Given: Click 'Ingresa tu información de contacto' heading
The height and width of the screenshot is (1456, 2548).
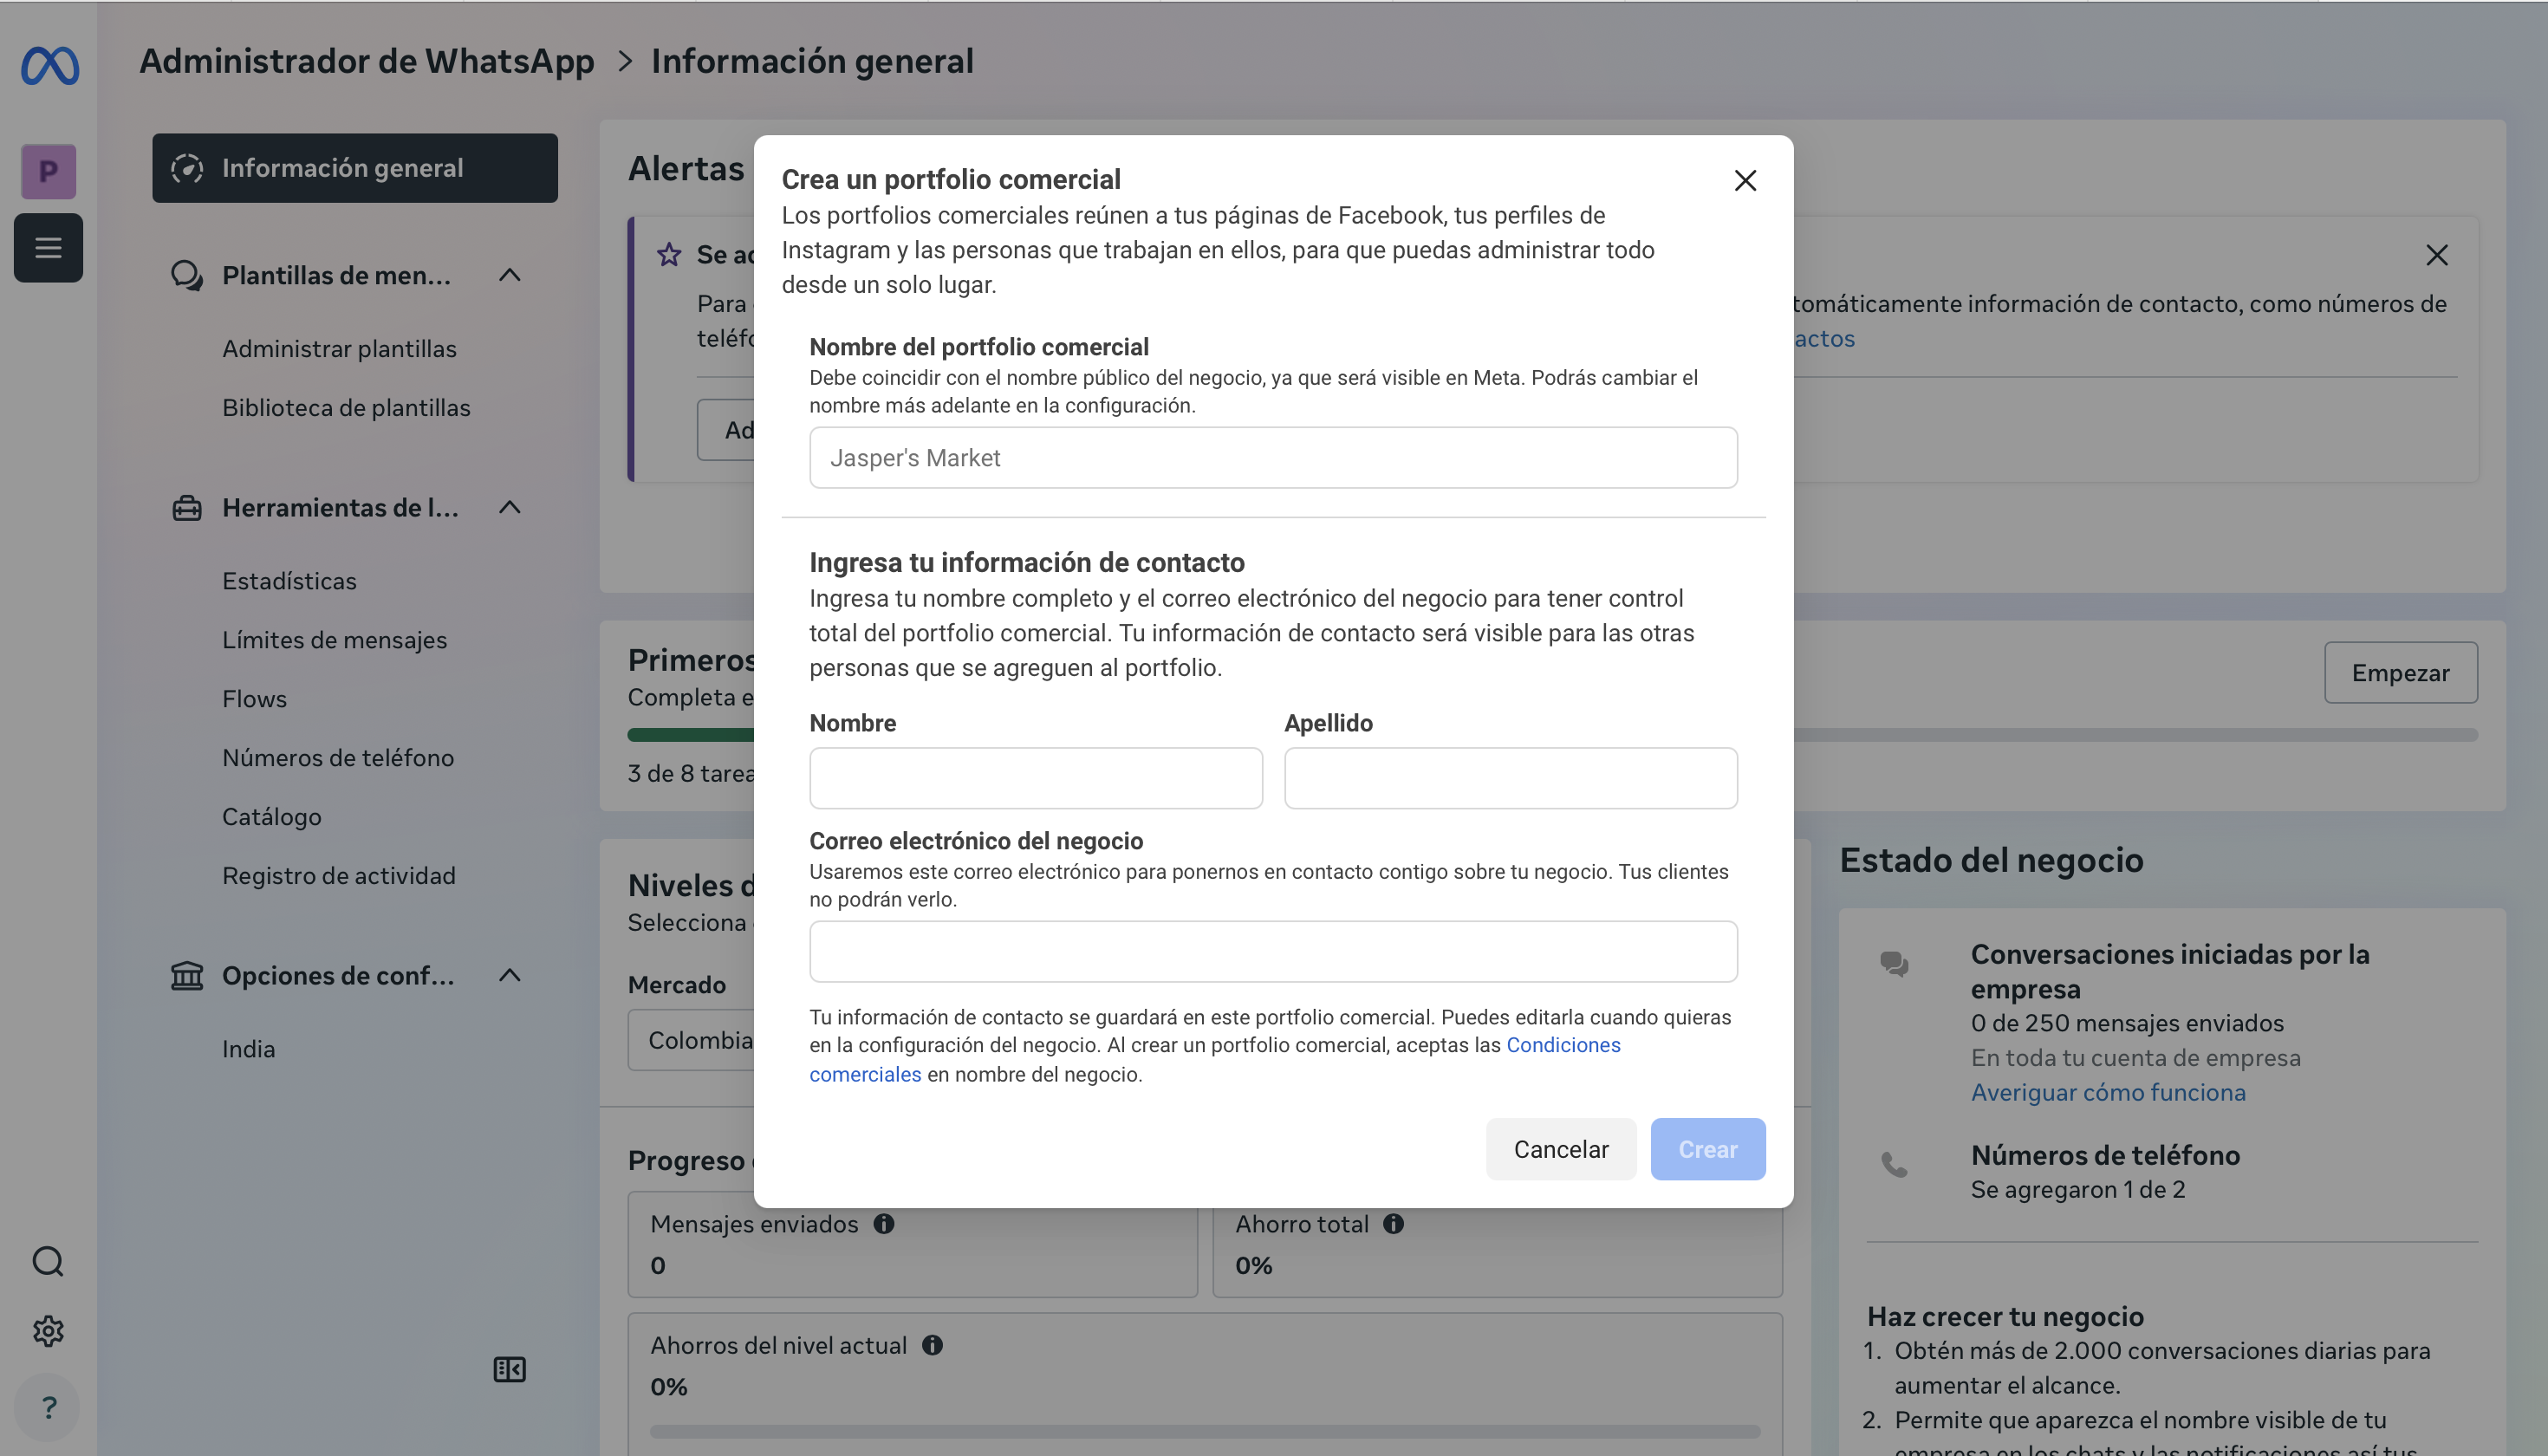Looking at the screenshot, I should point(1027,562).
